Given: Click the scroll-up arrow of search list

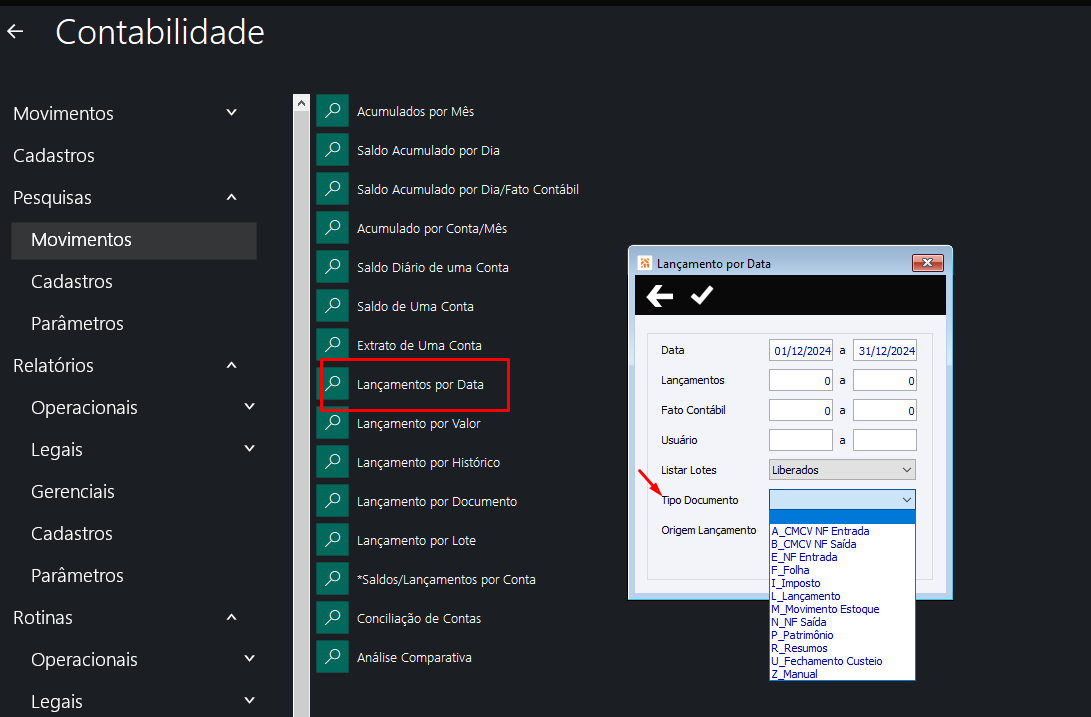Looking at the screenshot, I should pyautogui.click(x=301, y=103).
